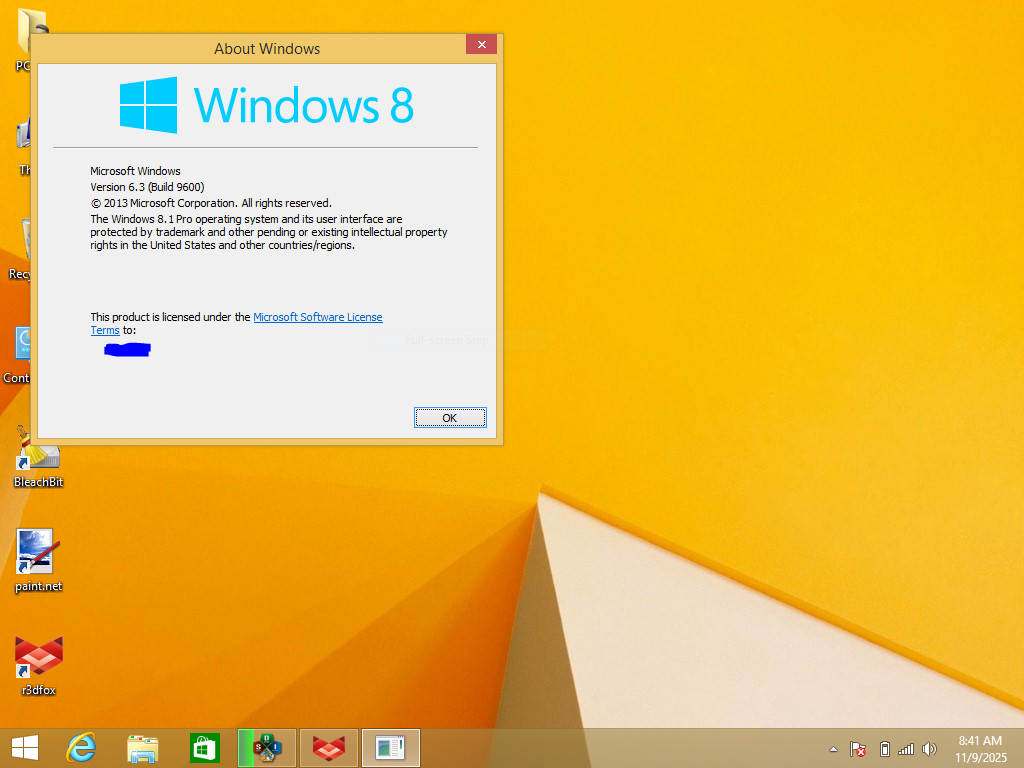Open volume speaker tray icon
Viewport: 1024px width, 768px height.
tap(929, 749)
